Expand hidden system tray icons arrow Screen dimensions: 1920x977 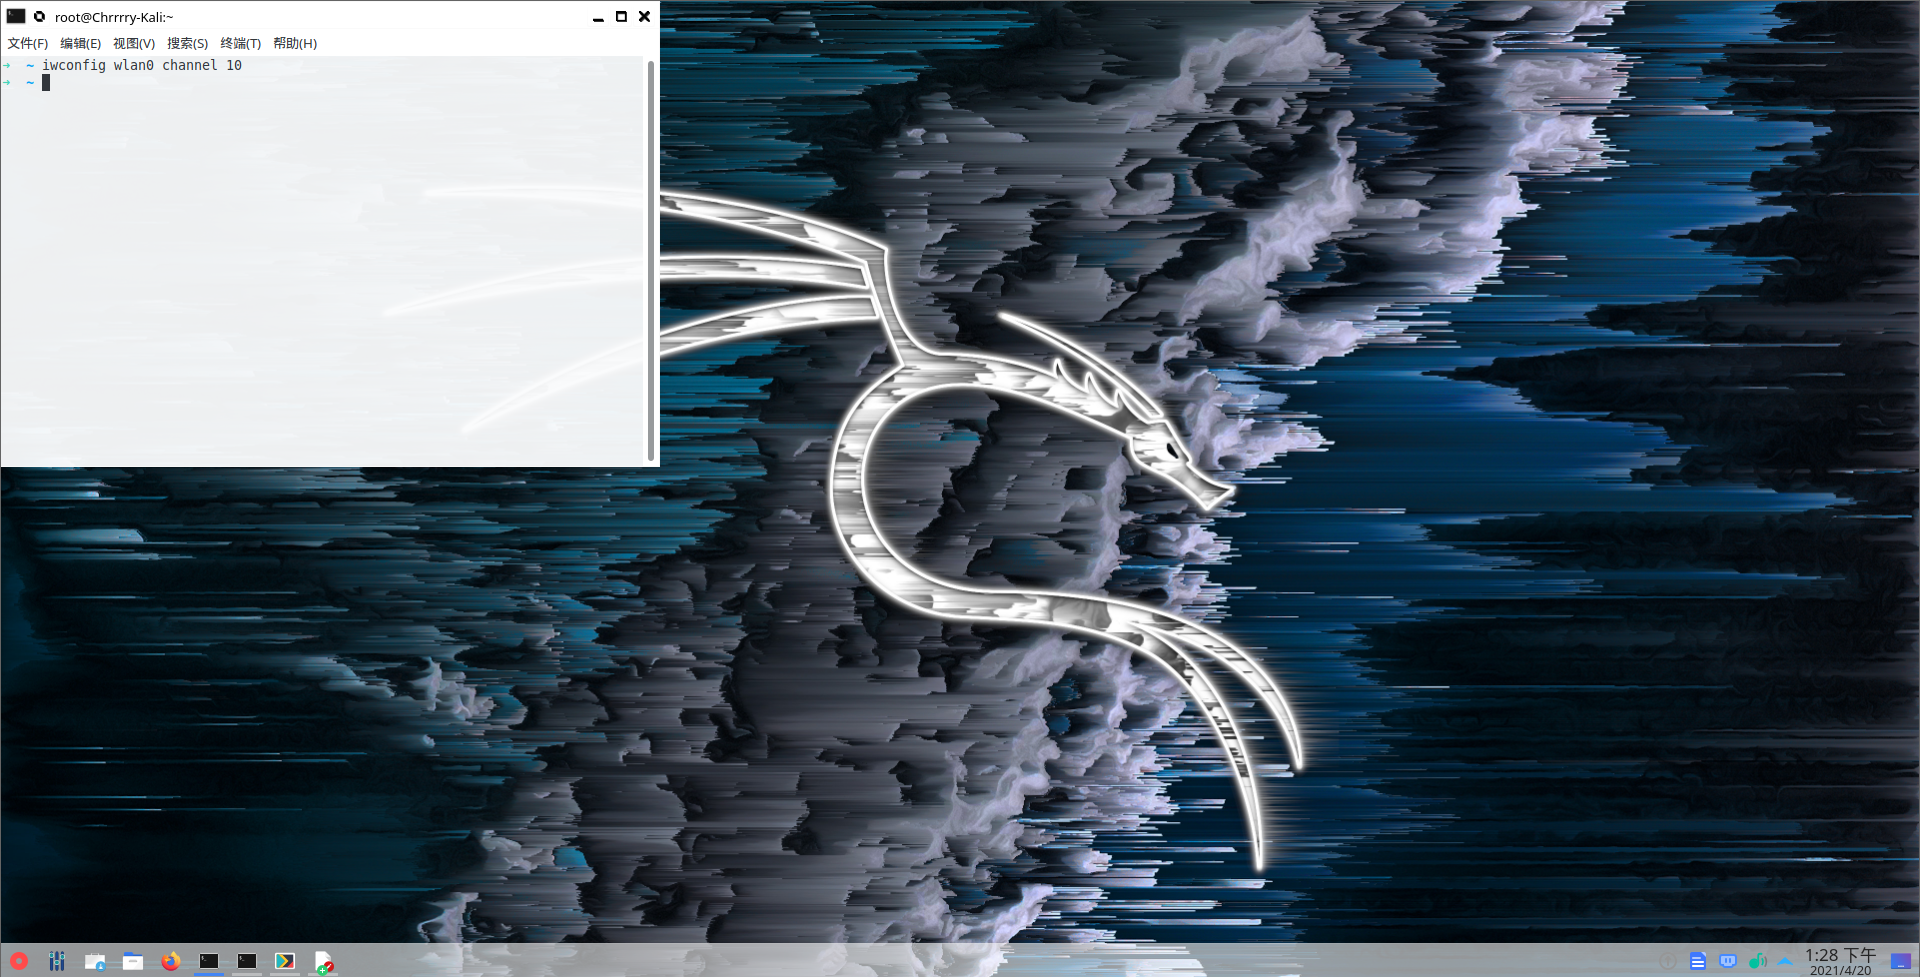1785,961
